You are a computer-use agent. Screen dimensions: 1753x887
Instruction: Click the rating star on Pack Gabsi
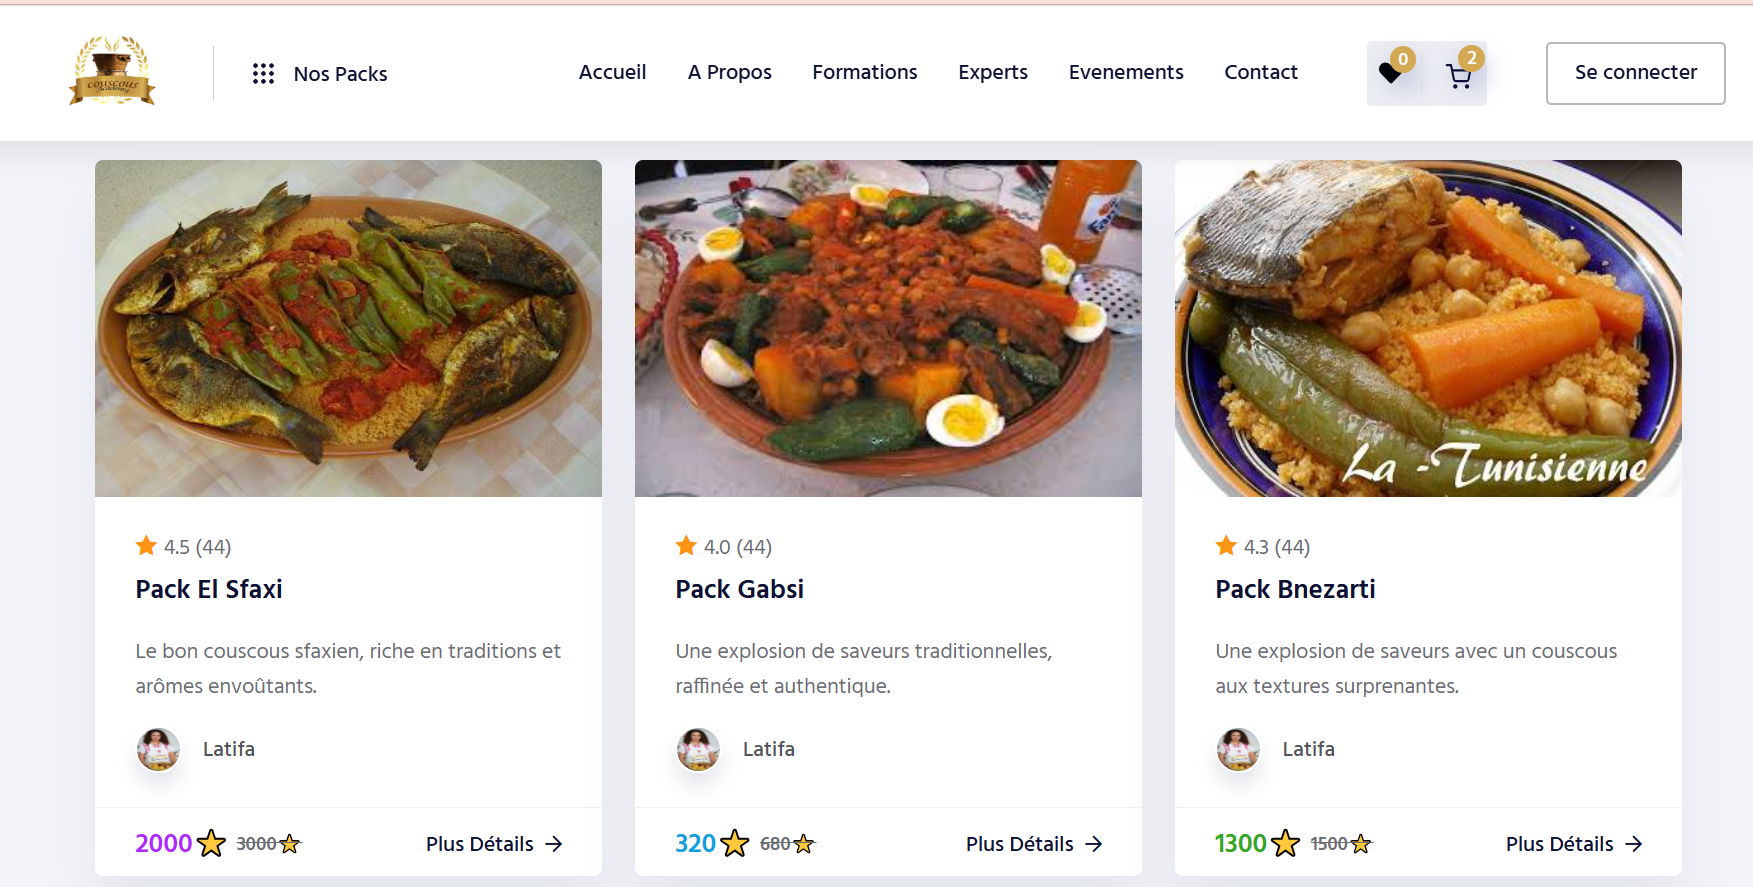point(687,546)
